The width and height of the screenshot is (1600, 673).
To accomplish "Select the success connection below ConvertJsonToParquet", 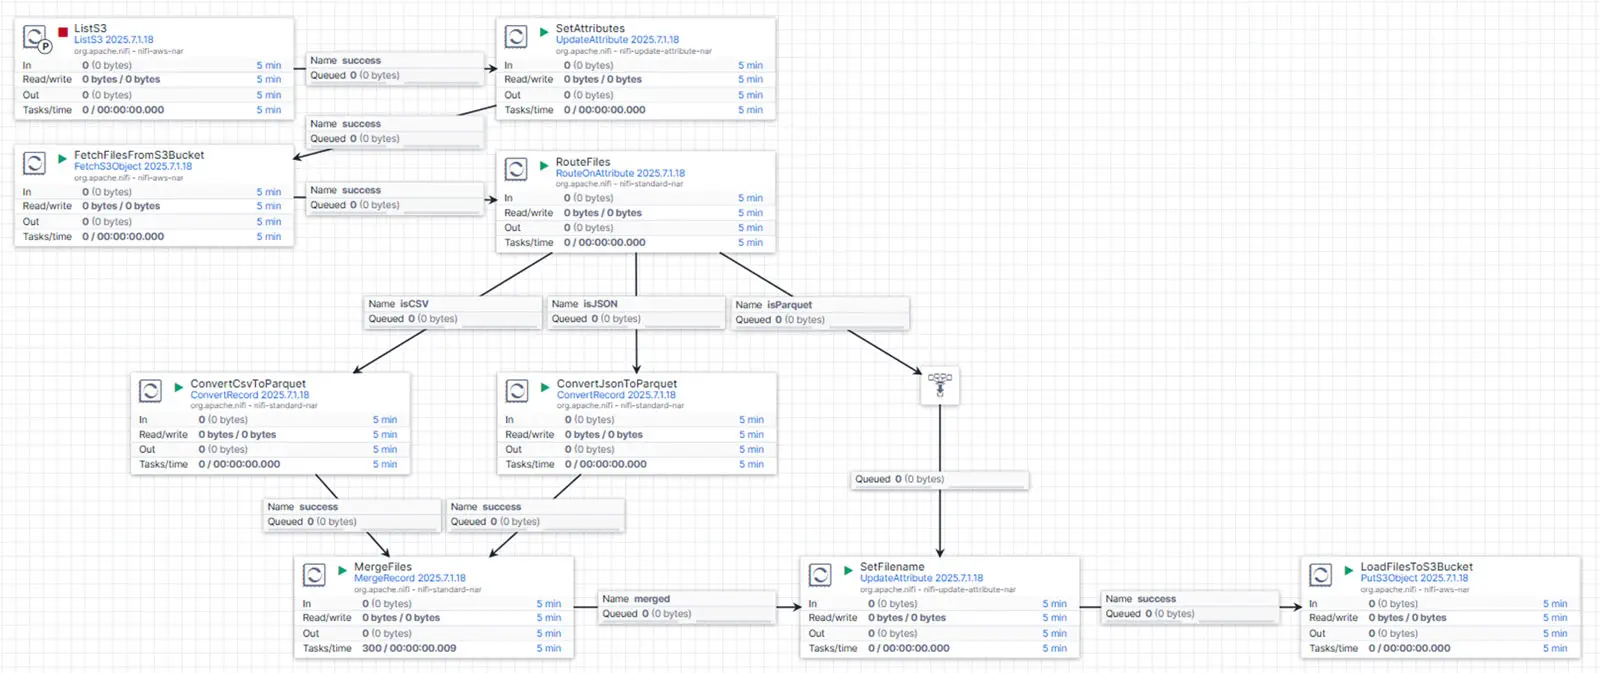I will (536, 514).
